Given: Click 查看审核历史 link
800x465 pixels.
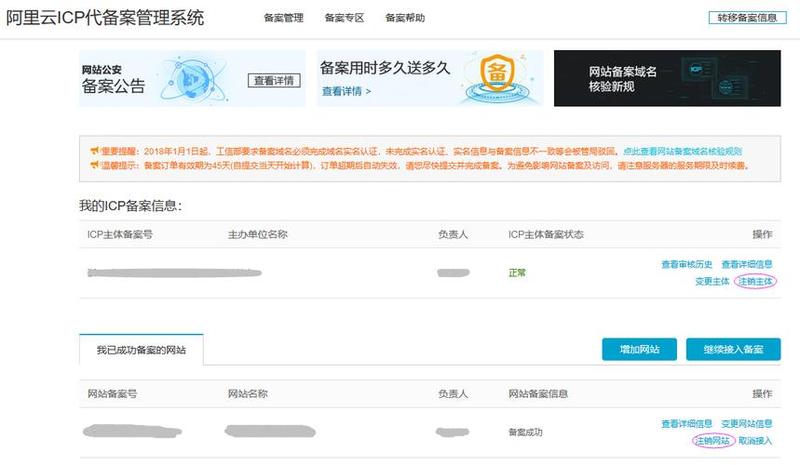Looking at the screenshot, I should [x=687, y=264].
